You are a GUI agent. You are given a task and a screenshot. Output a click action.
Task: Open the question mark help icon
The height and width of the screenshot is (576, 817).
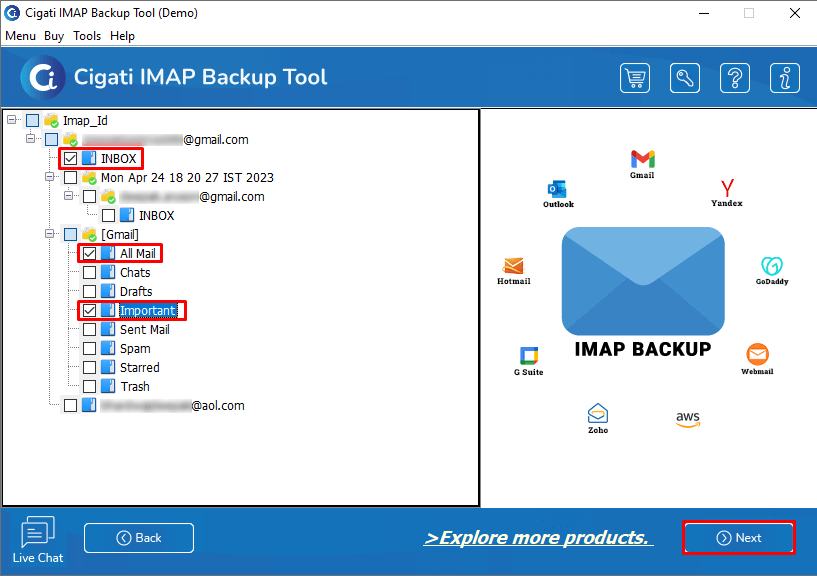[735, 78]
